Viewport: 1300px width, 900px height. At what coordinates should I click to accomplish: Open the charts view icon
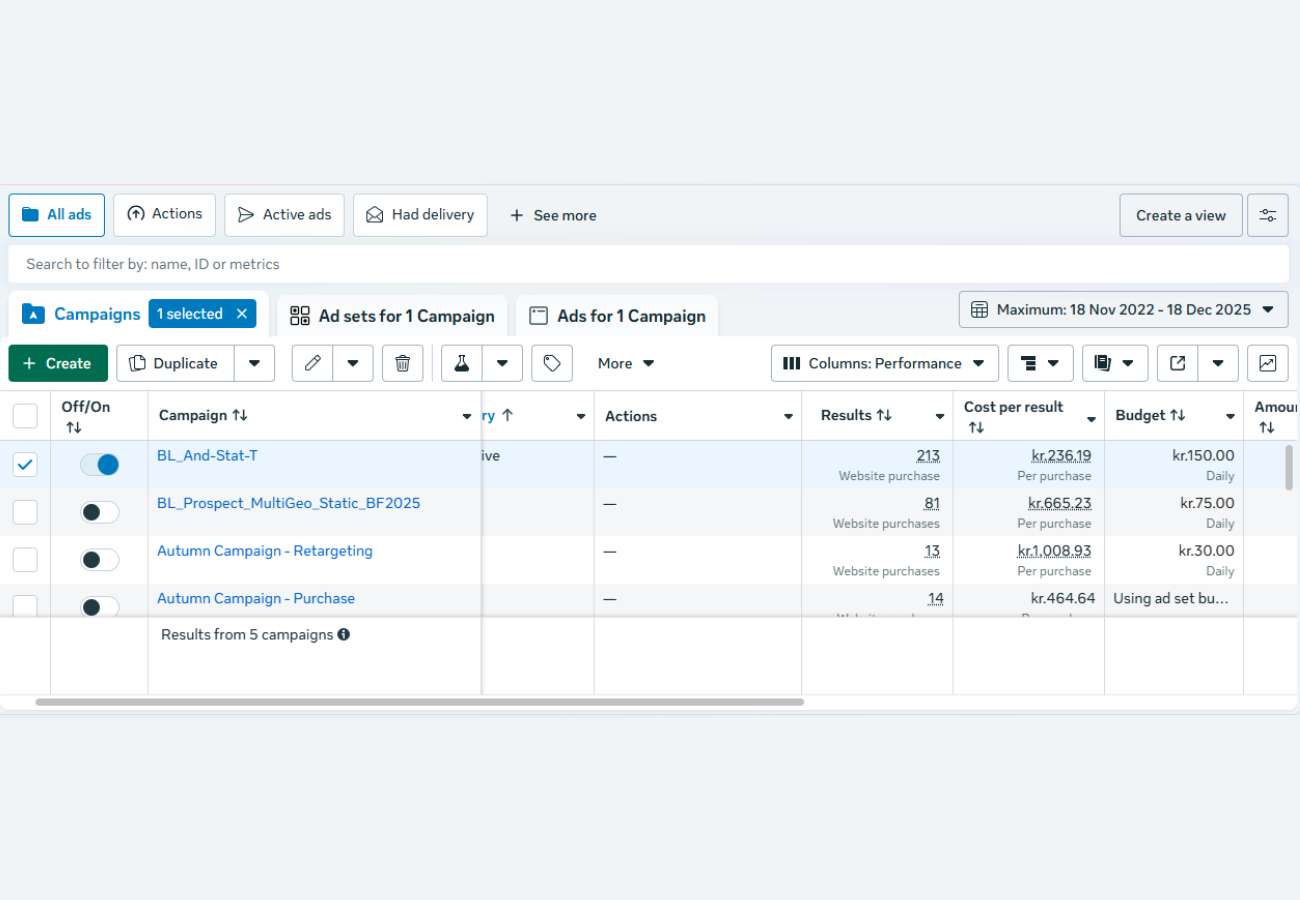[x=1267, y=363]
